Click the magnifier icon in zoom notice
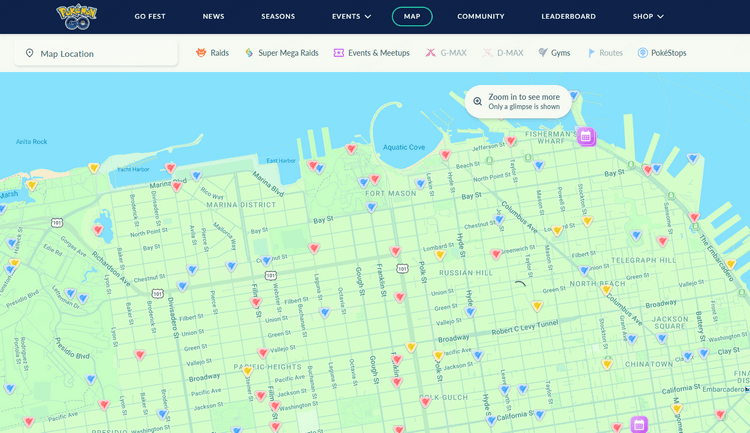 click(x=477, y=101)
